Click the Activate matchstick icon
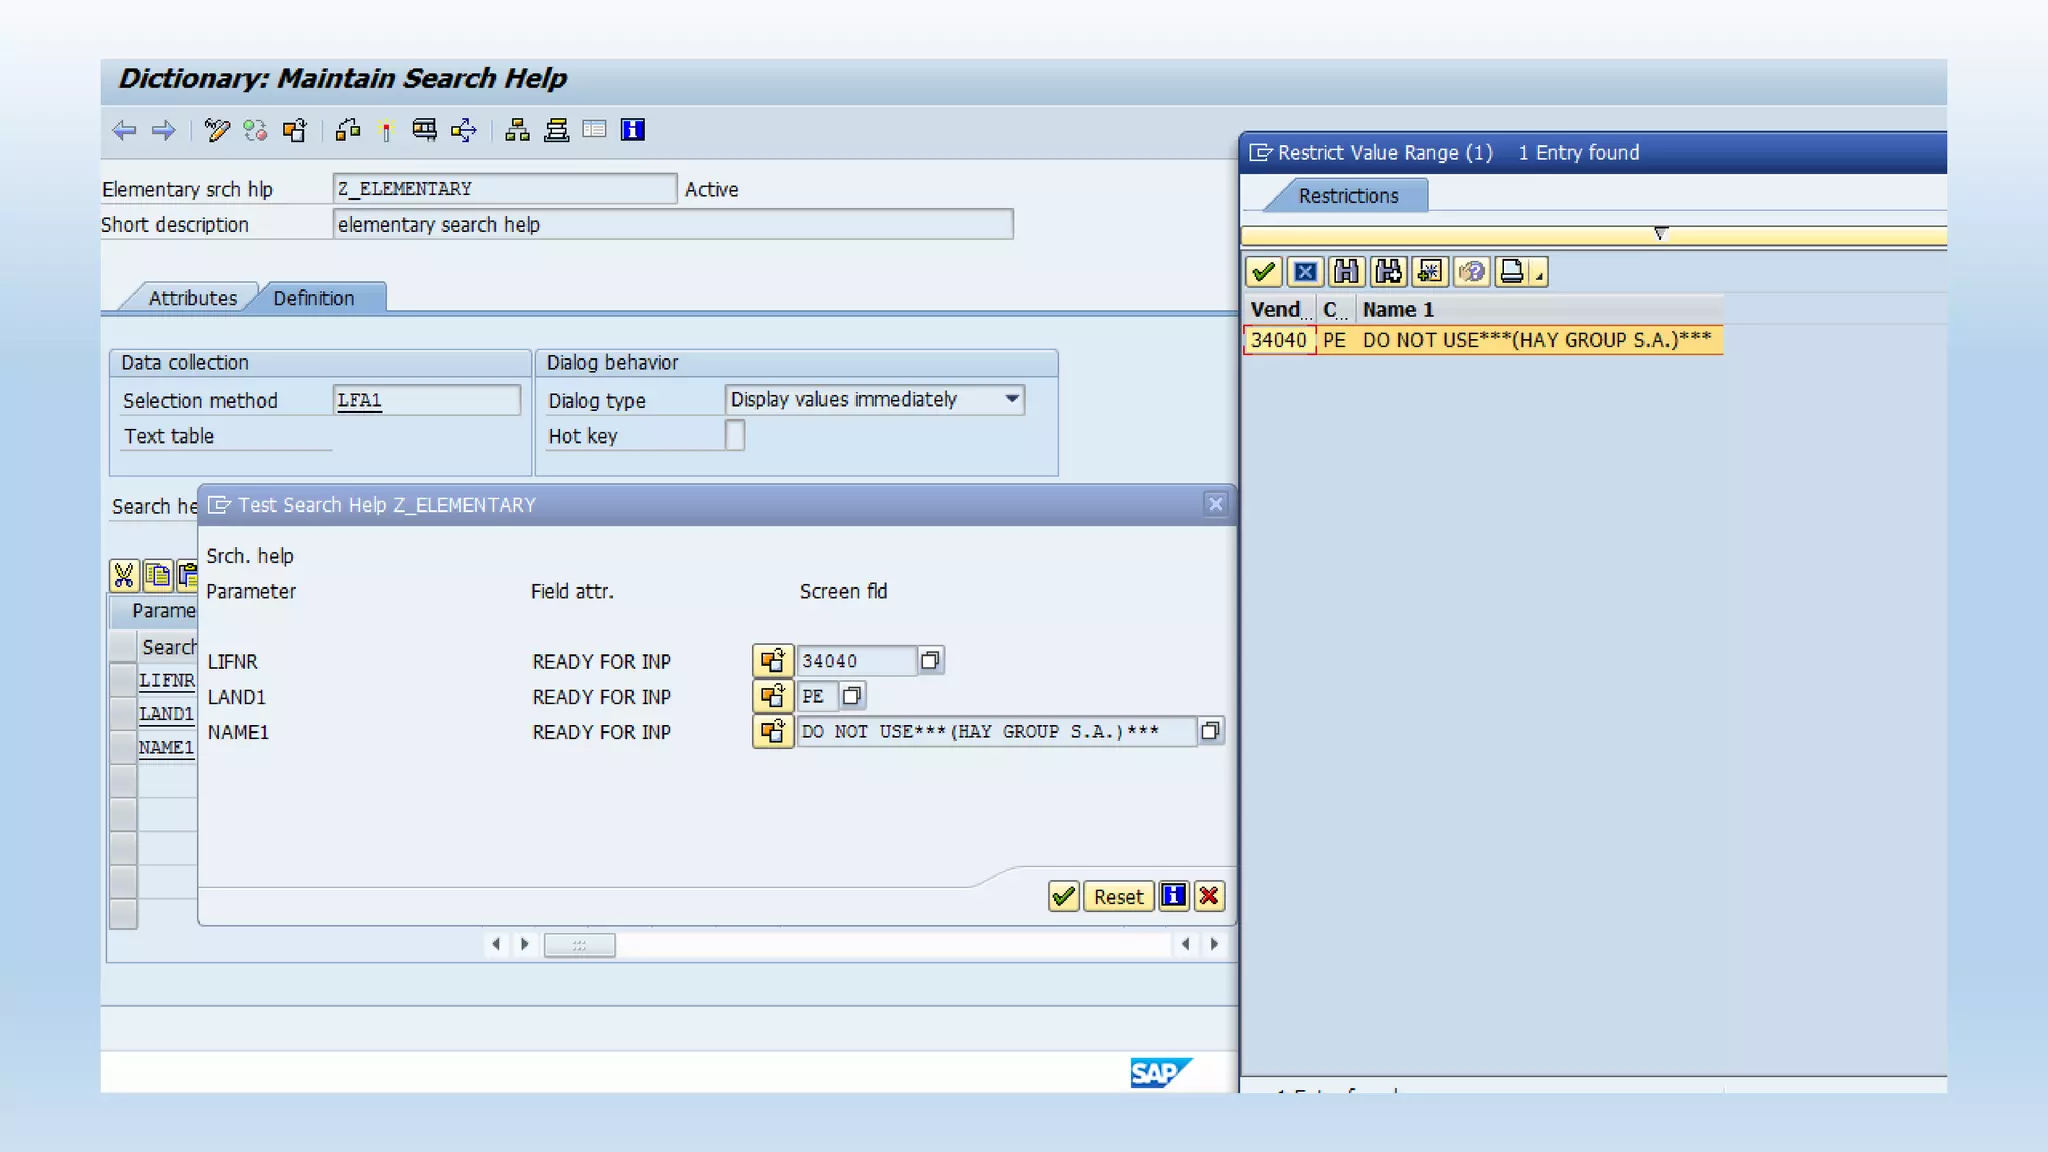 386,130
